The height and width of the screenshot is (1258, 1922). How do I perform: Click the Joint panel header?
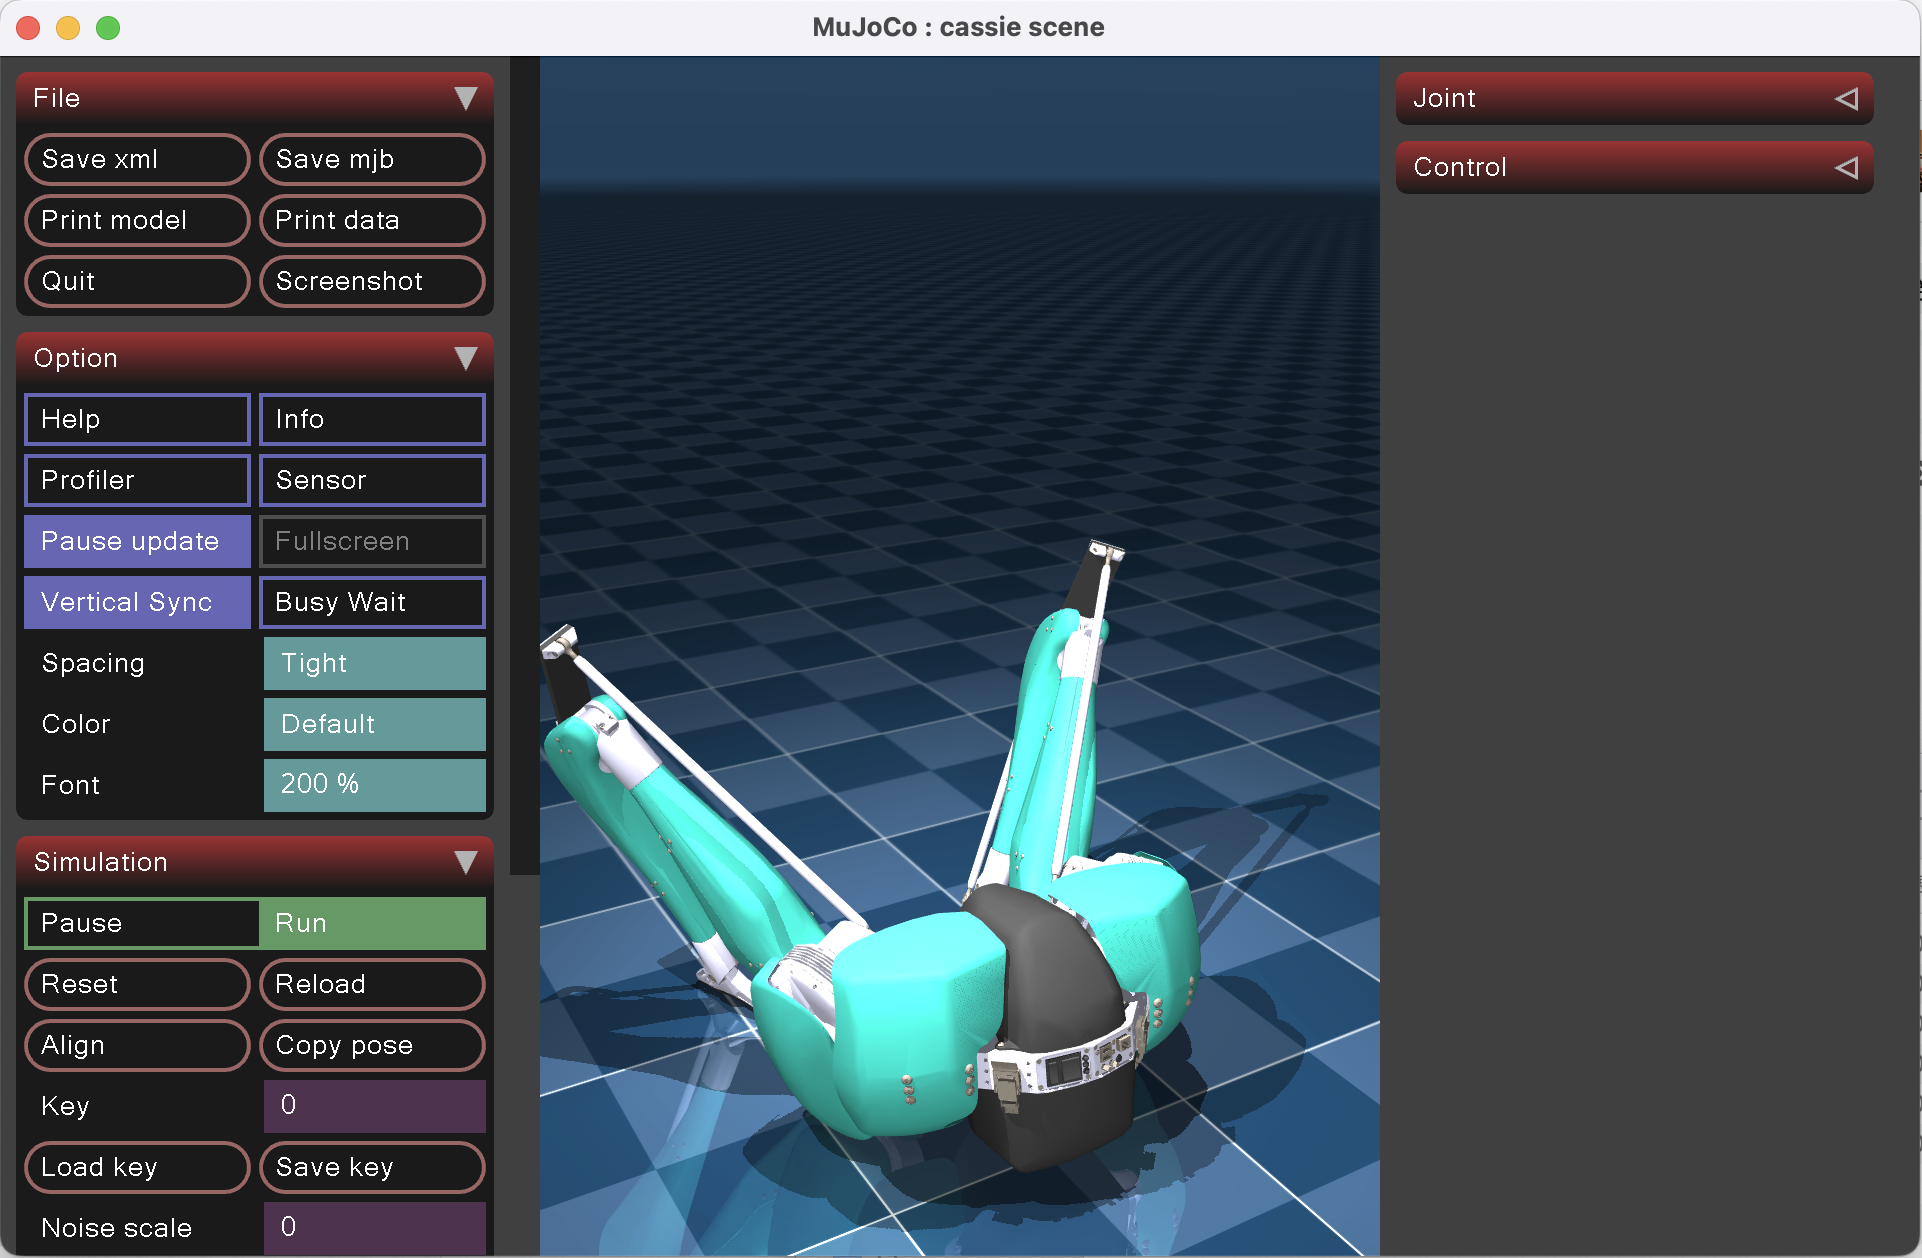click(1634, 98)
